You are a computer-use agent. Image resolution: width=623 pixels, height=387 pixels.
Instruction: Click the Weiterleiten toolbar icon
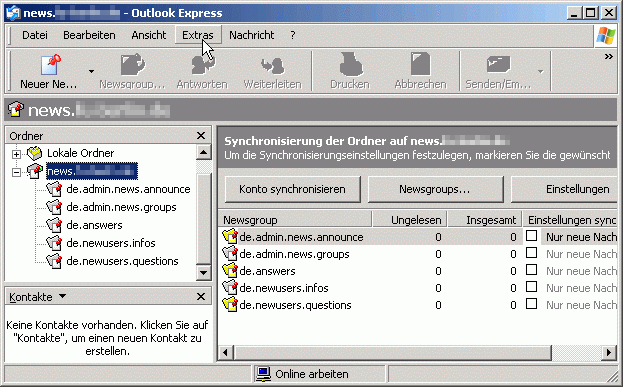[x=273, y=66]
